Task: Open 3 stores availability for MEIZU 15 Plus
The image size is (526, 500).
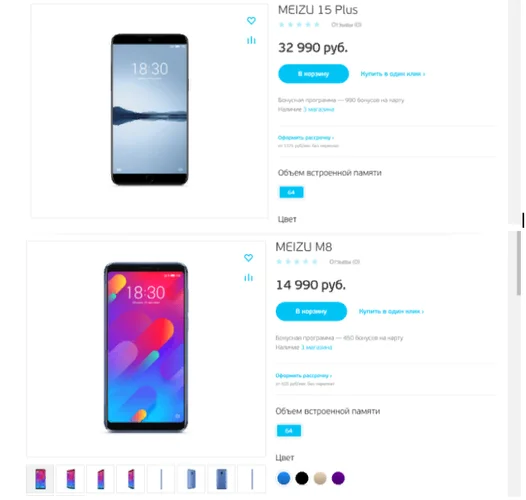Action: (x=318, y=109)
